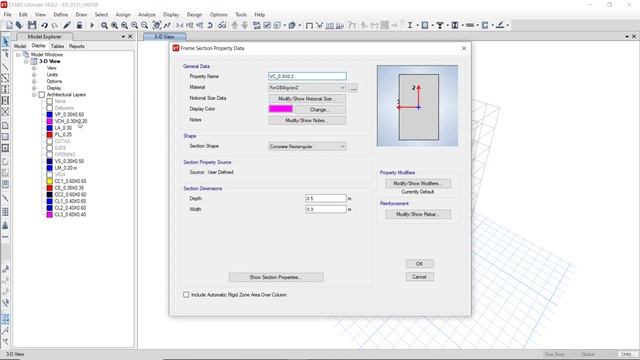Screen dimensions: 640x360
Task: Click the Undo arrow icon
Action: point(44,25)
